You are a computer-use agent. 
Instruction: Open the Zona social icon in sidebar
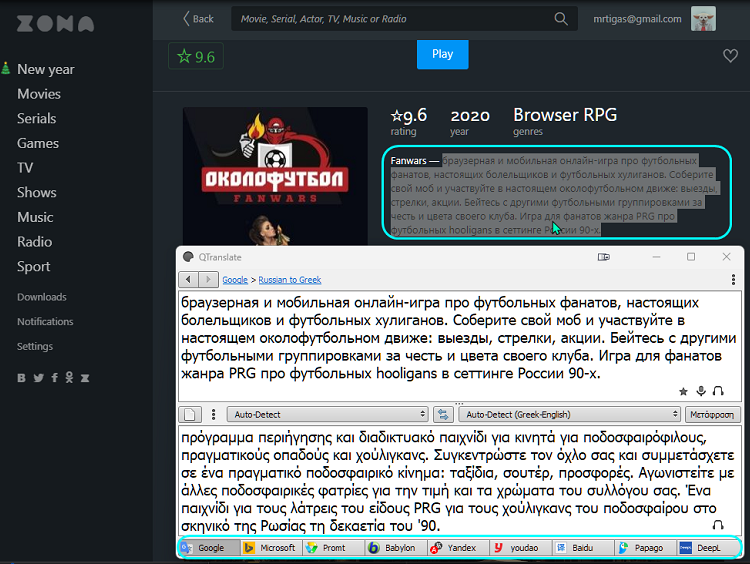click(x=85, y=378)
